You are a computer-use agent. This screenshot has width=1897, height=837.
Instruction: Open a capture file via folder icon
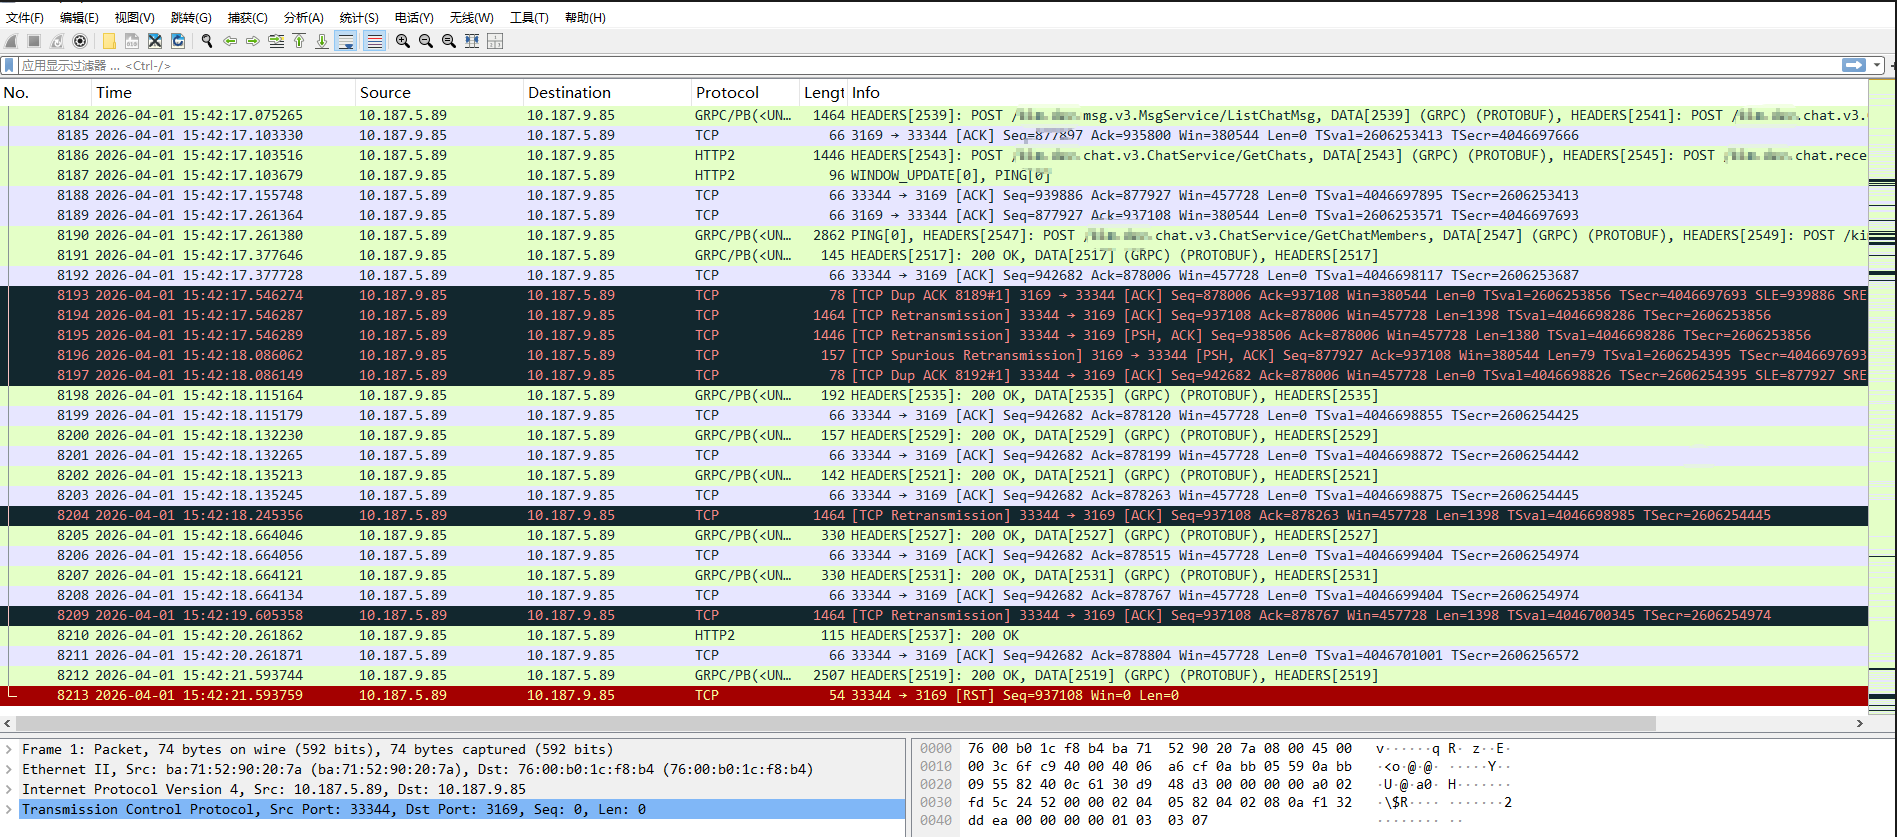(x=109, y=41)
